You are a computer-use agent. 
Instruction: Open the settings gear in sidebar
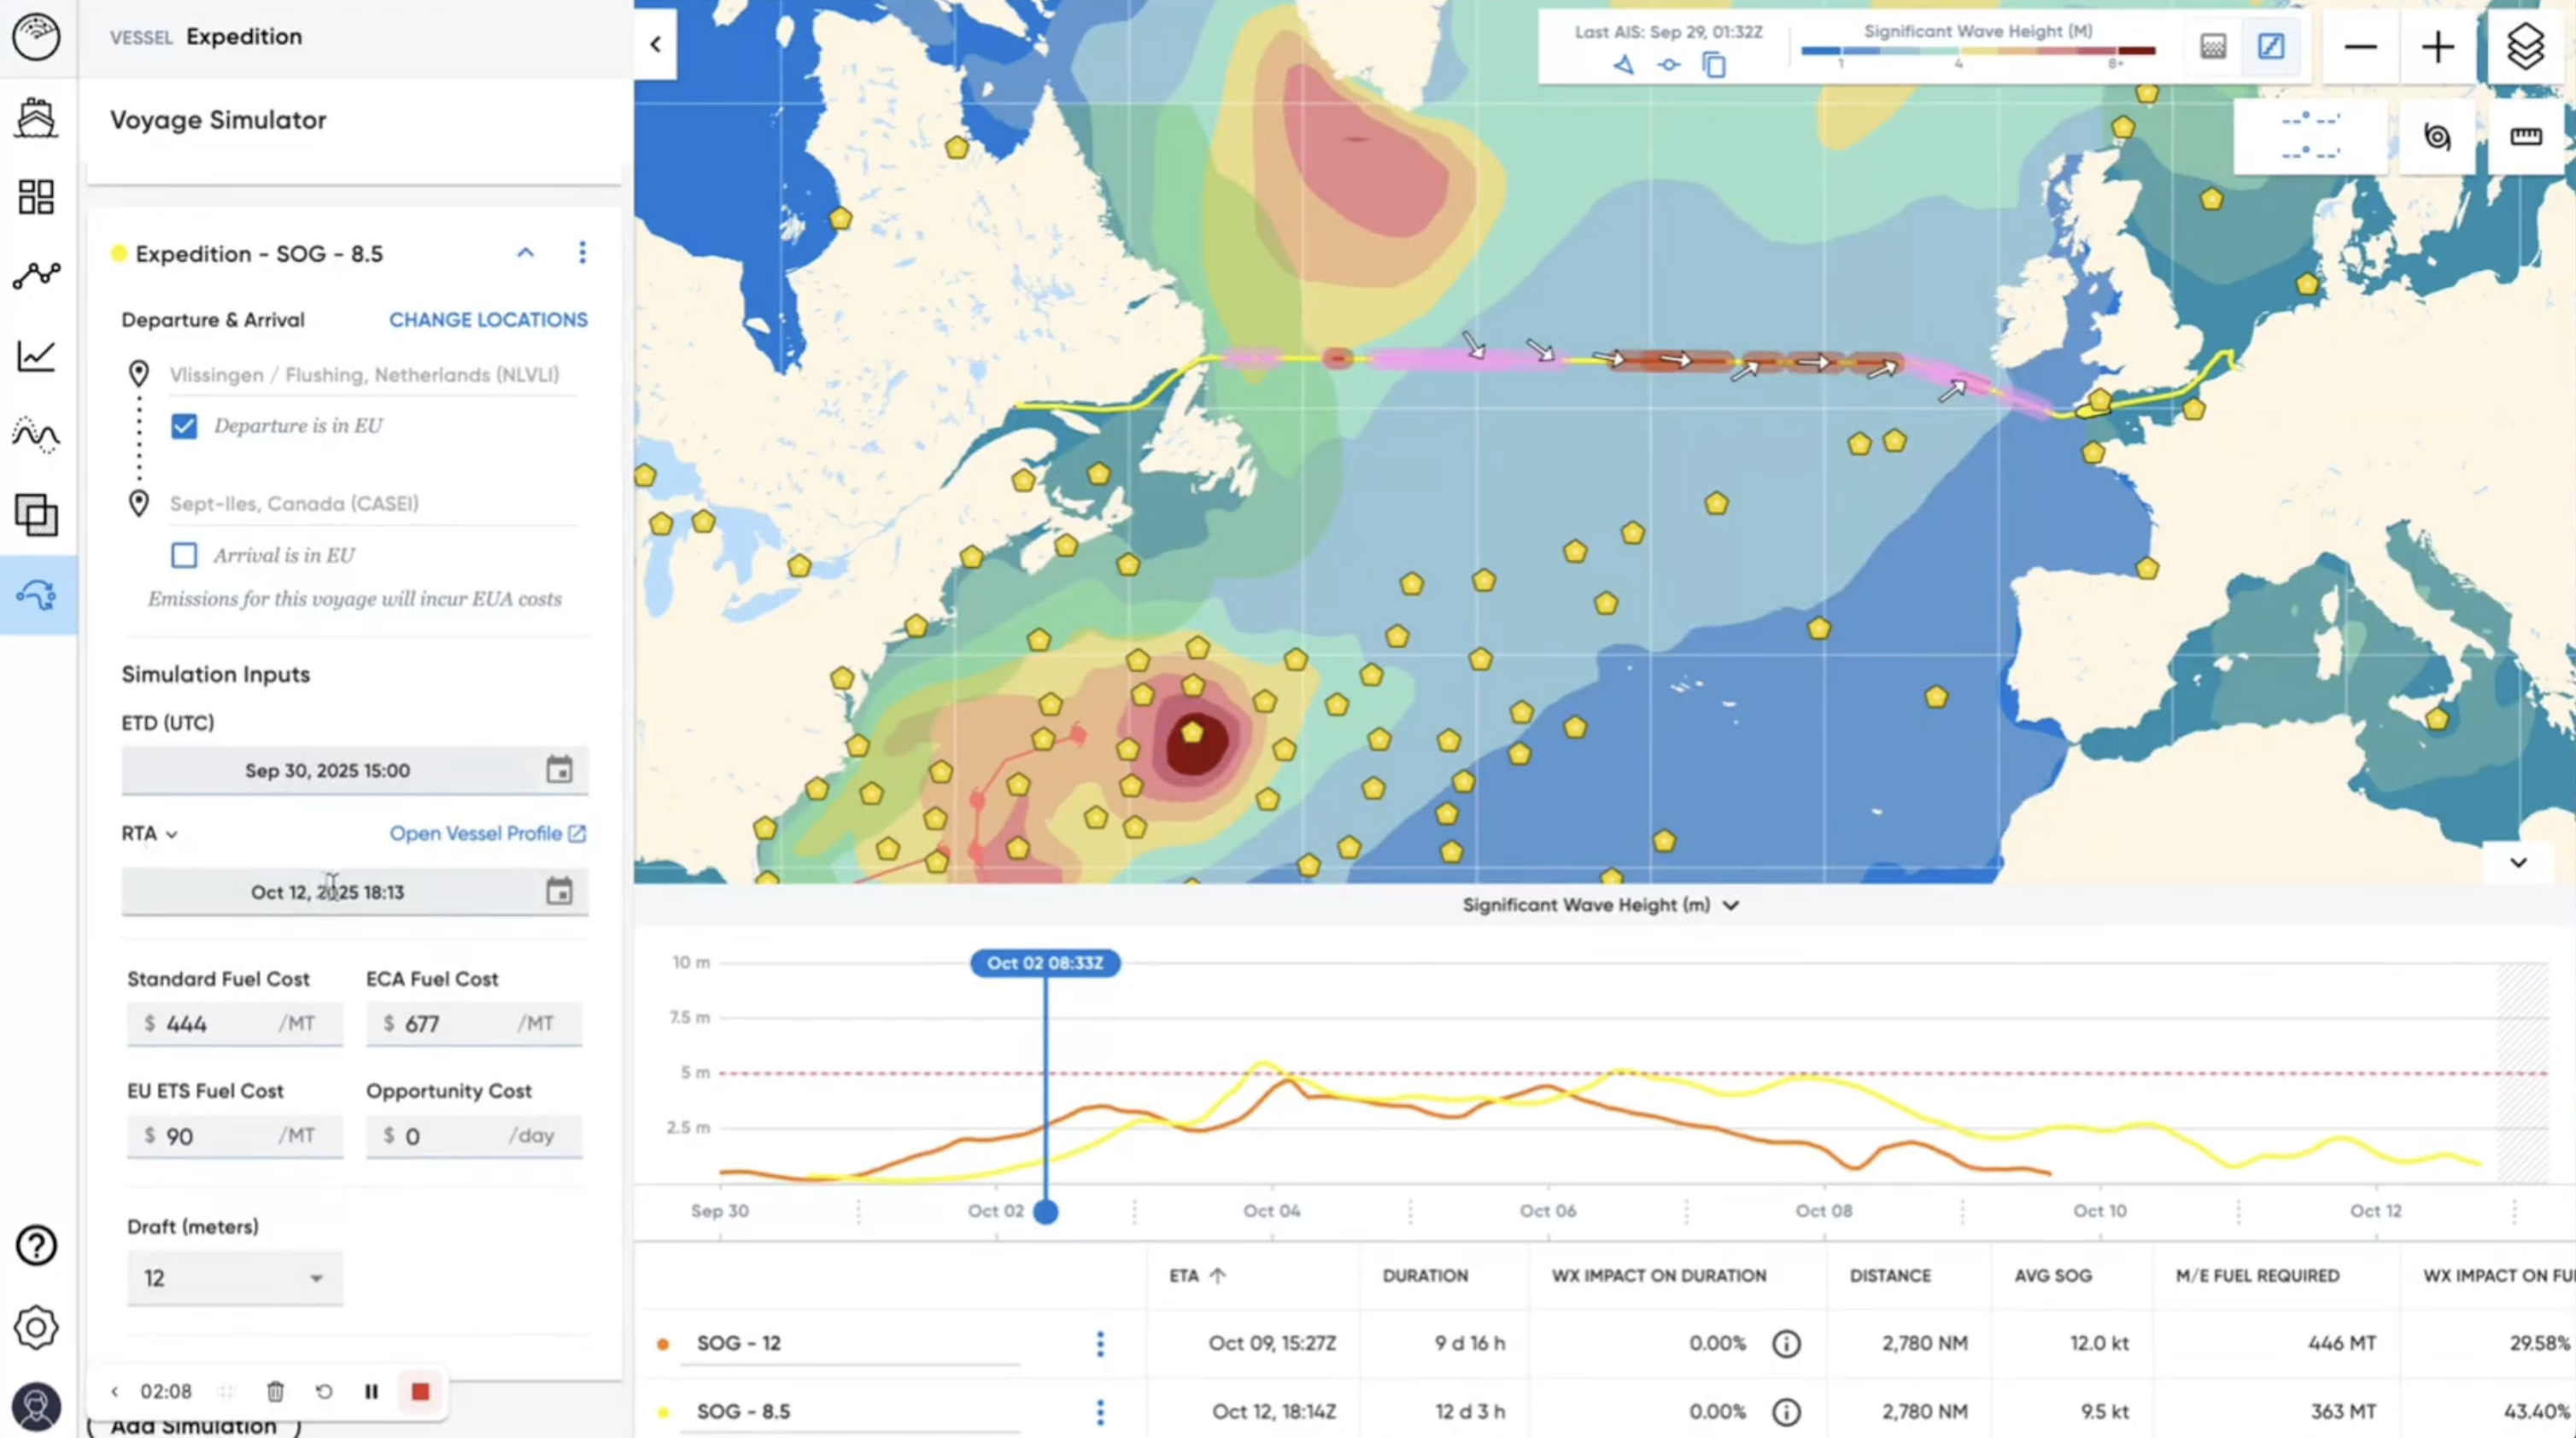coord(36,1327)
